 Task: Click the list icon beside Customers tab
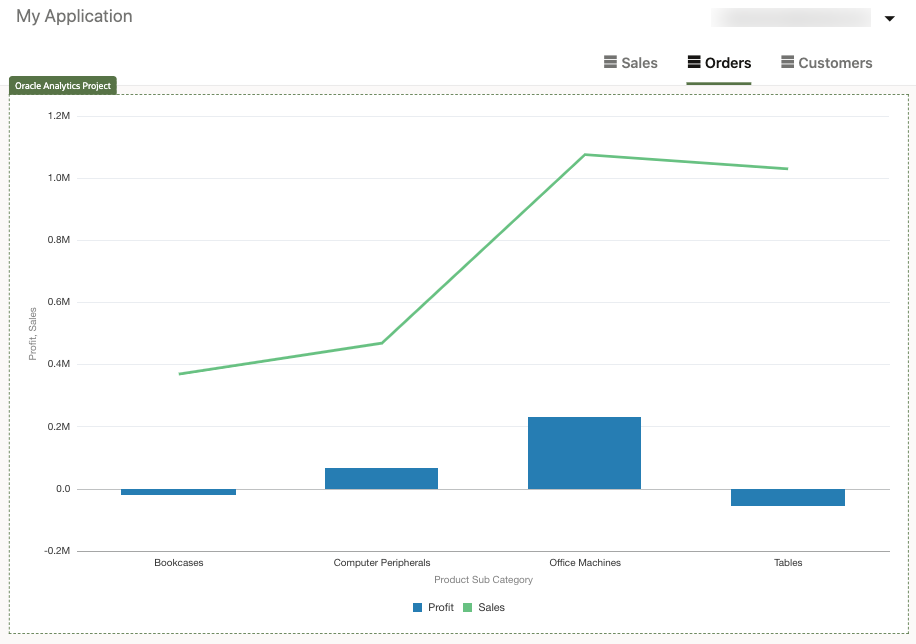[x=787, y=62]
